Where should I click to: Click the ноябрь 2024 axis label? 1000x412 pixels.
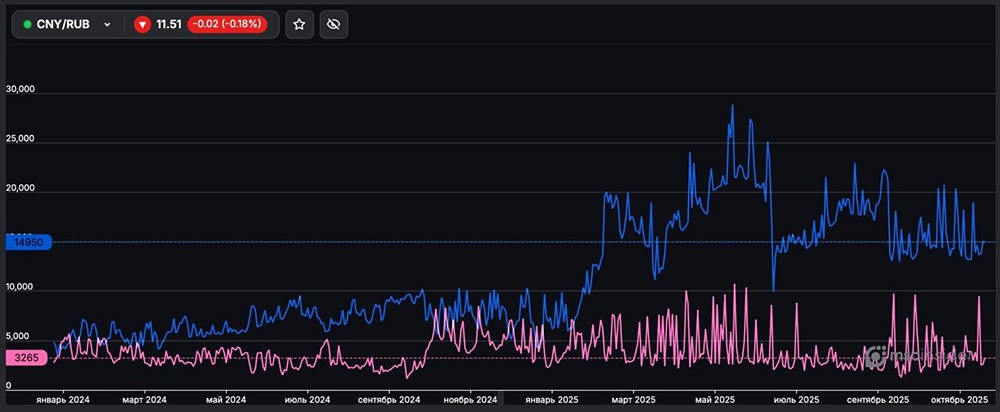click(x=470, y=400)
